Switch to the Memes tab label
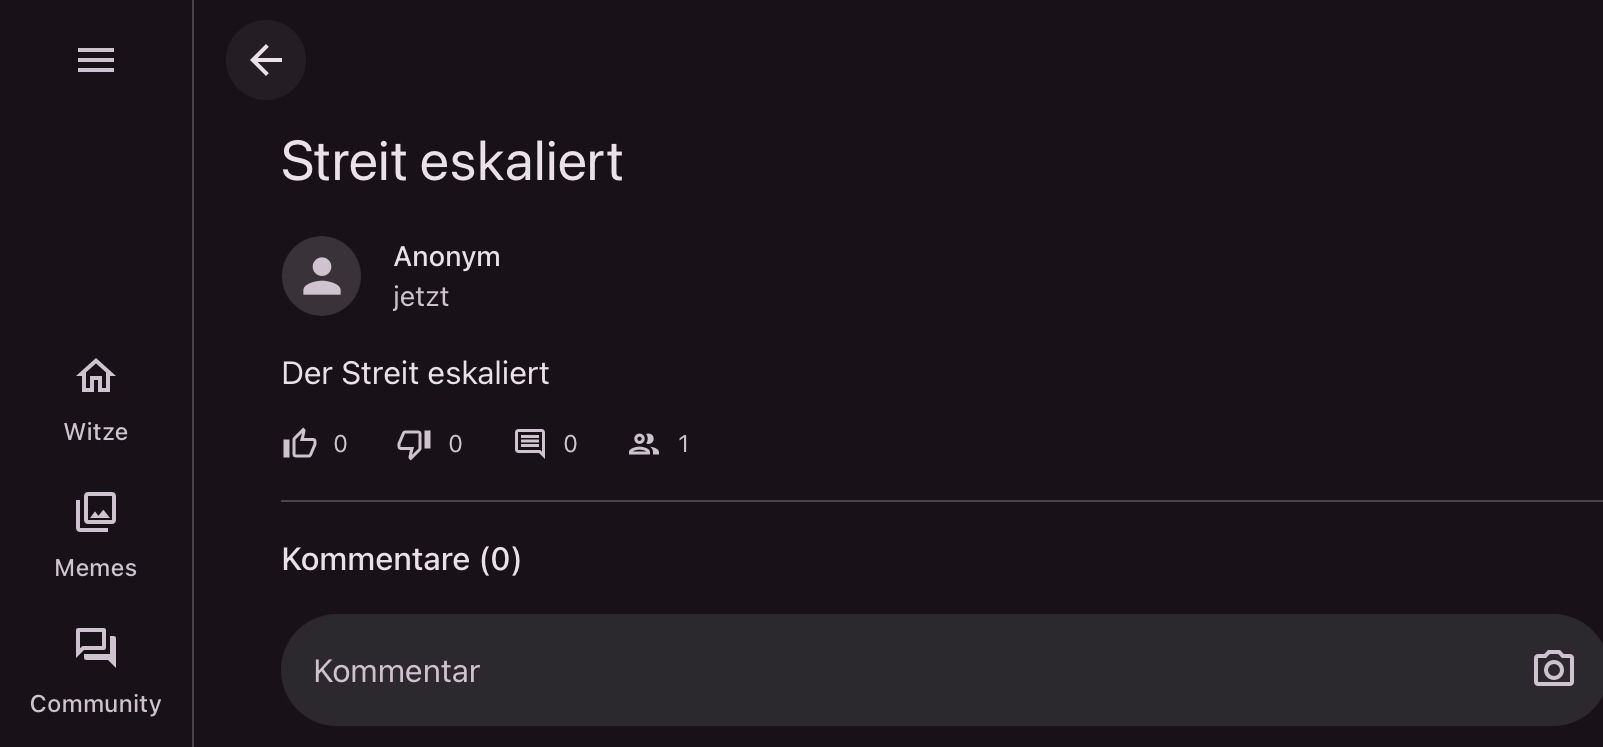This screenshot has width=1603, height=747. point(96,568)
